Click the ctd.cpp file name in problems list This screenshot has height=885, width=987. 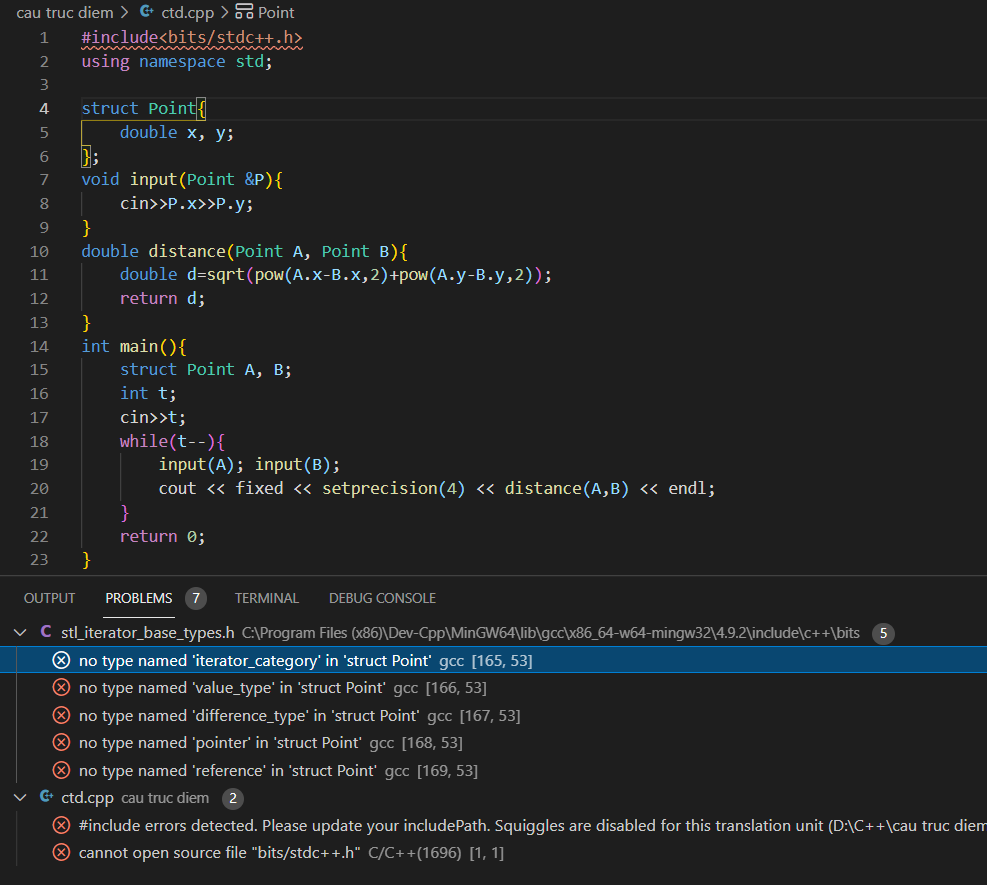tap(87, 798)
